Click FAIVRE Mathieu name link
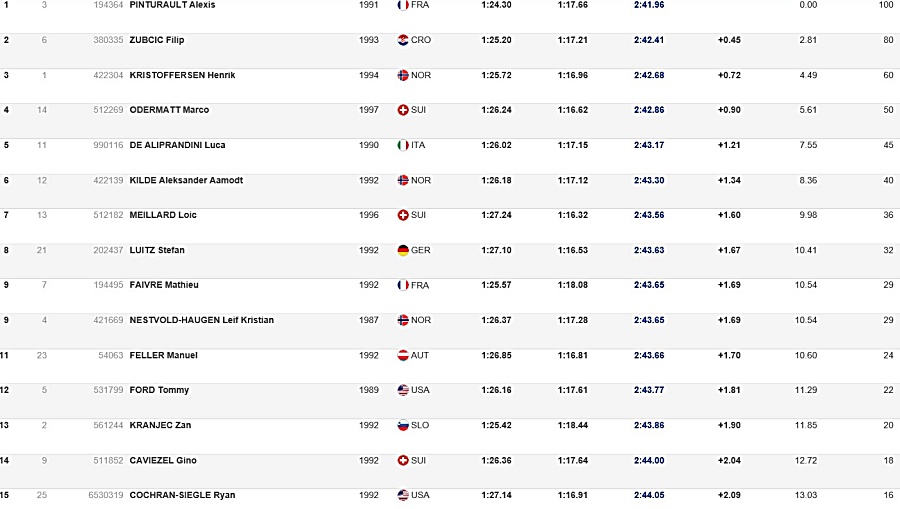The image size is (900, 509). [164, 285]
